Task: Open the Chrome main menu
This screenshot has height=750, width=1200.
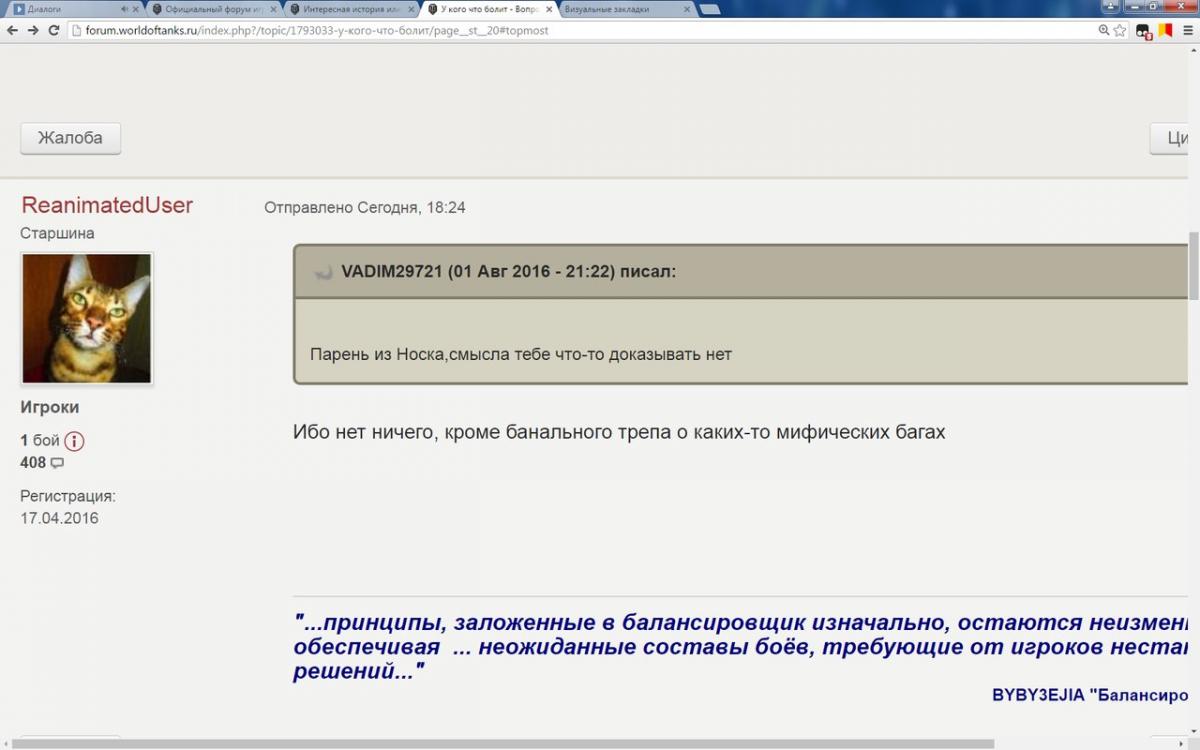Action: (x=1186, y=30)
